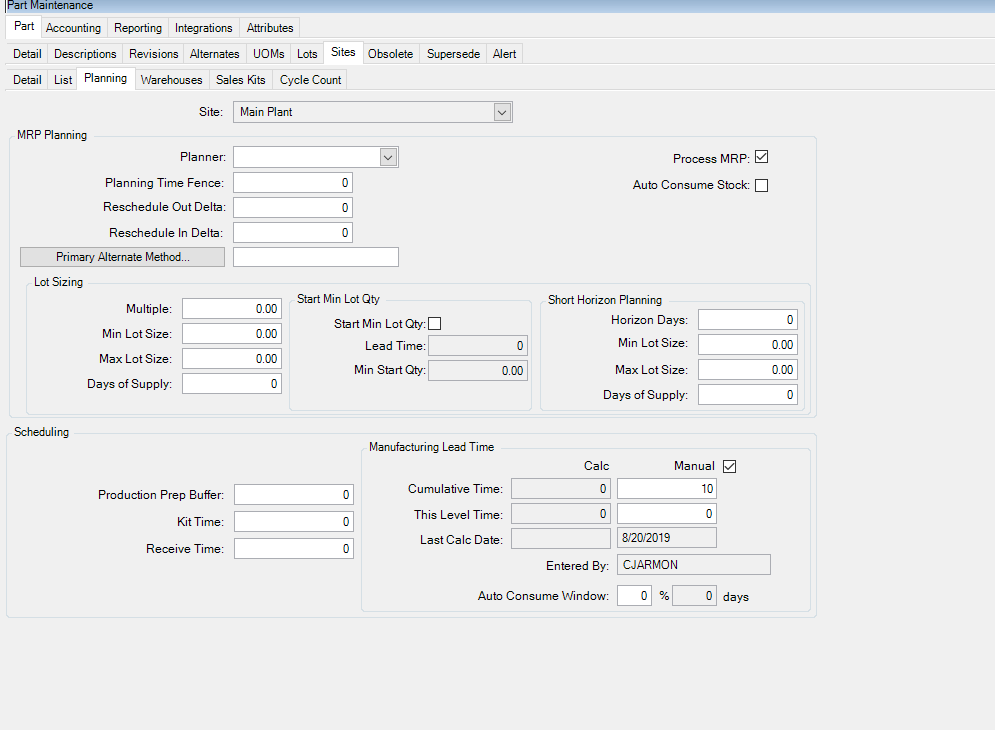Click the manual Cumulative Time field showing 10
The height and width of the screenshot is (730, 995).
[667, 489]
